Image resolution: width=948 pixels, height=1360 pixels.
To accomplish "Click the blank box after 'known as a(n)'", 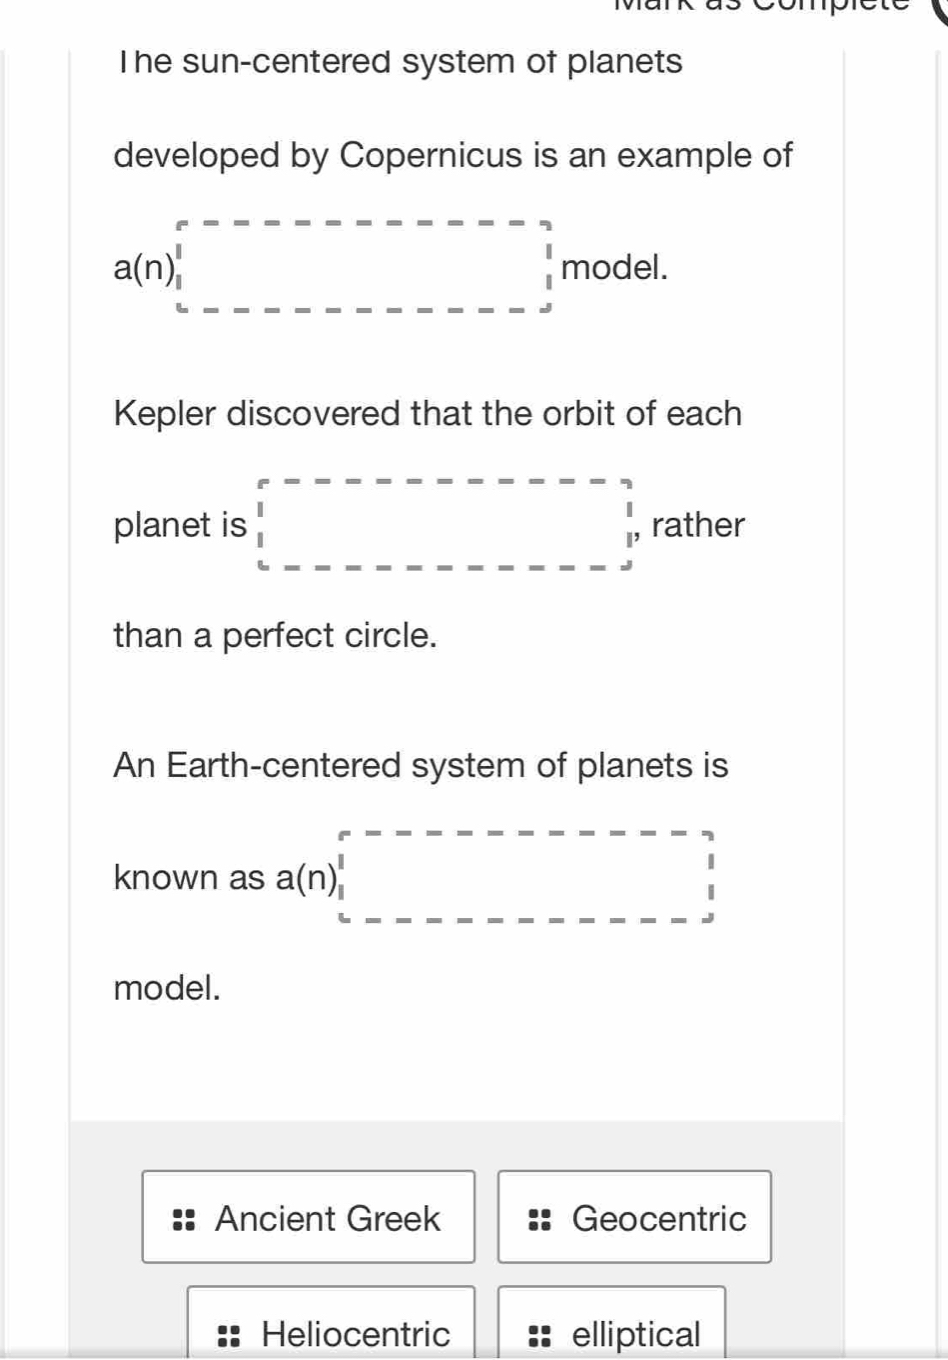I will [x=526, y=877].
